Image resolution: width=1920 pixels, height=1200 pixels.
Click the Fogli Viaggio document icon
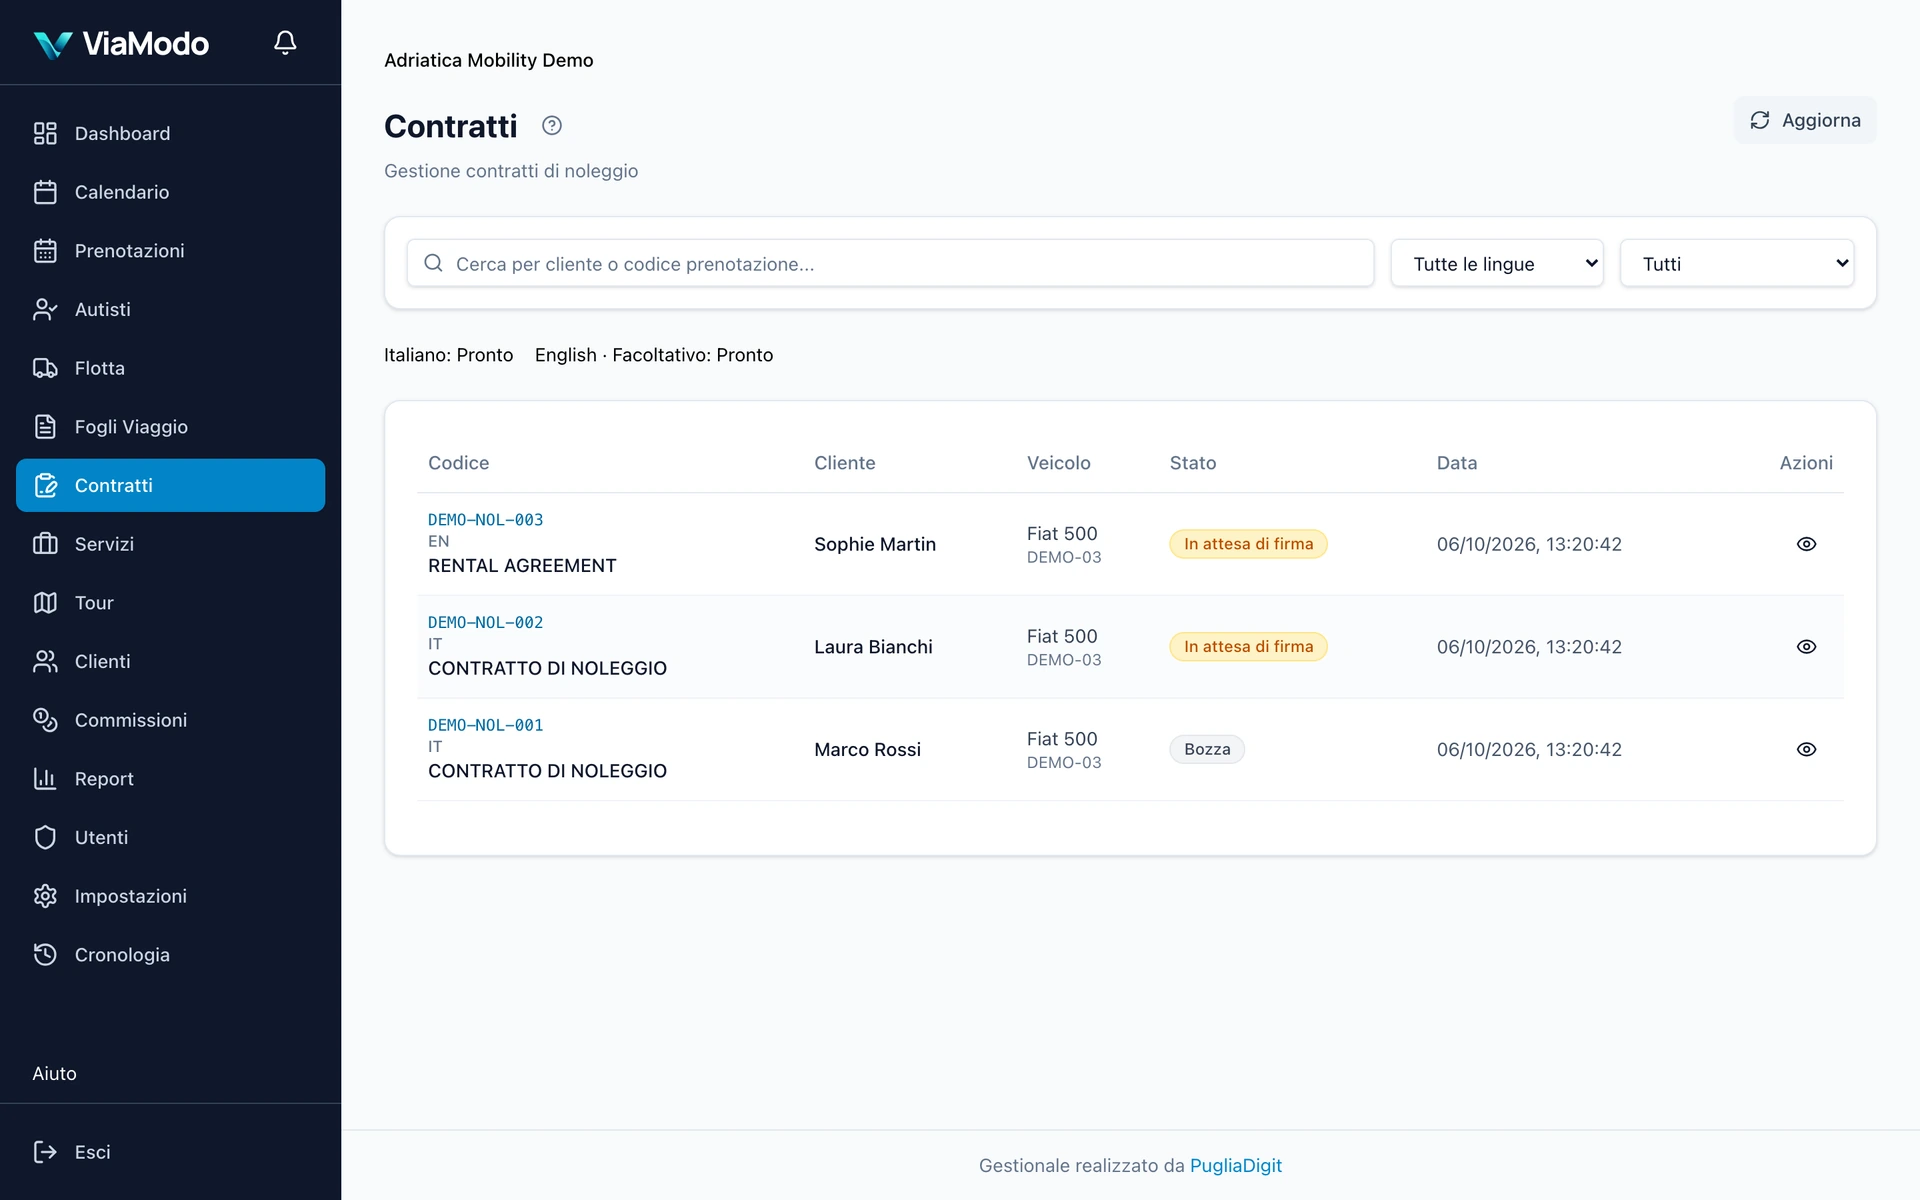click(45, 427)
